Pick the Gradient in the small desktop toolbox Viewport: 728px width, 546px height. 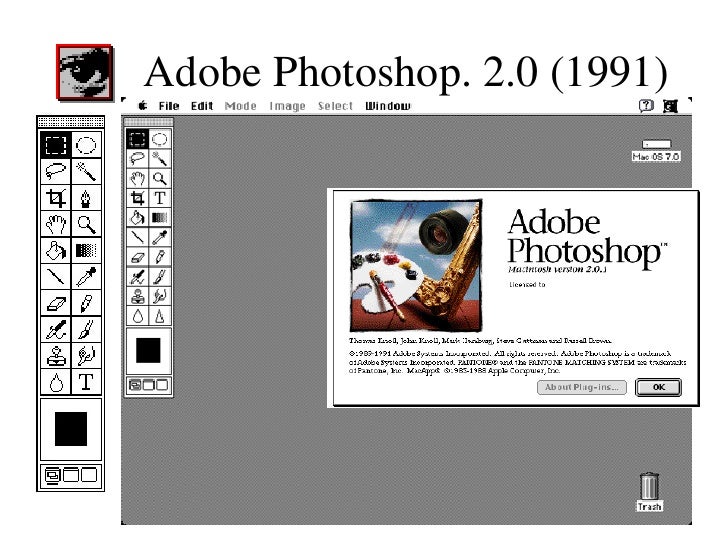point(159,218)
